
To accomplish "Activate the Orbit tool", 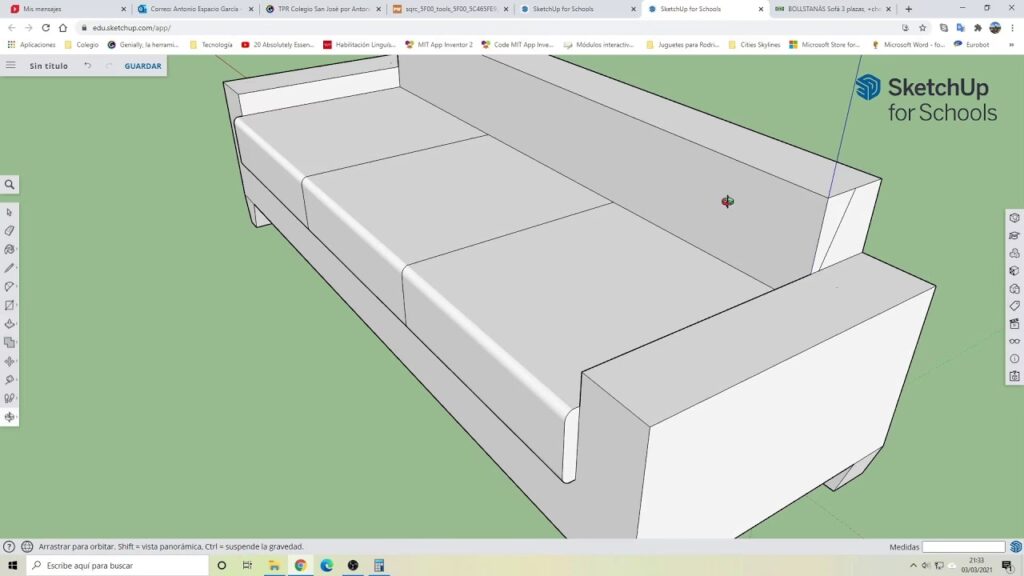I will (x=10, y=417).
